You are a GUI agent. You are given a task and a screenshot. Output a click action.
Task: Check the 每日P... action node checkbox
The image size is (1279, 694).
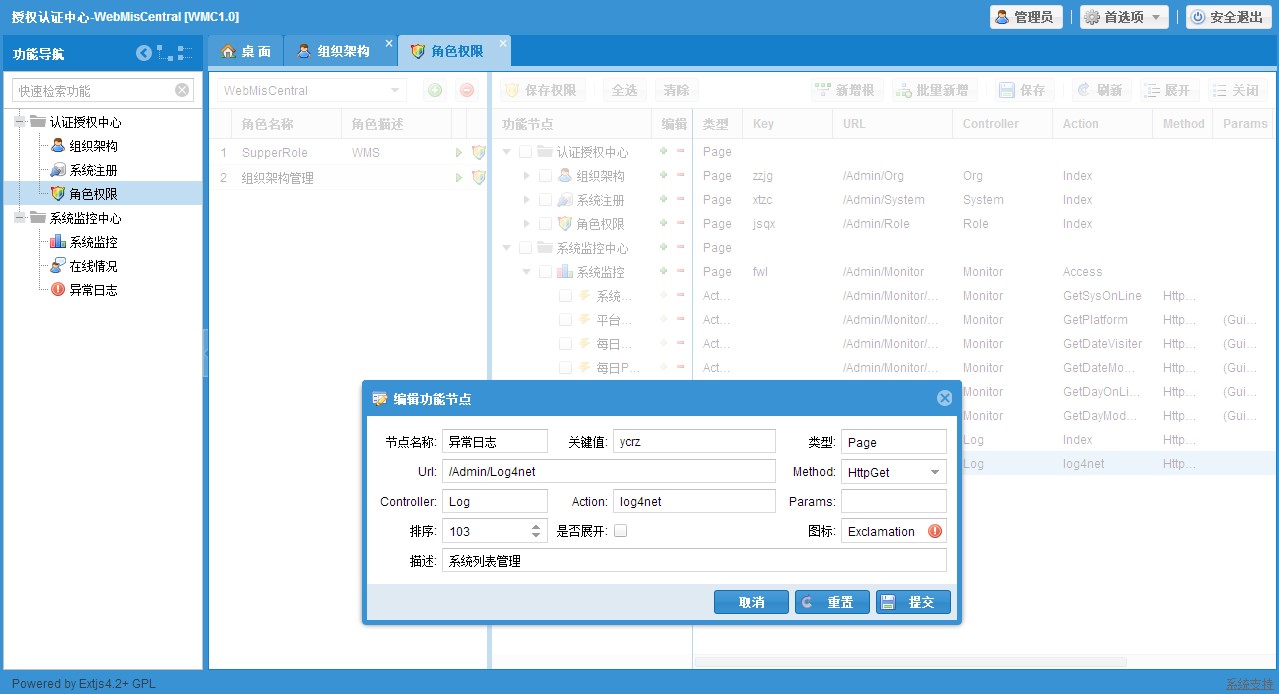565,368
